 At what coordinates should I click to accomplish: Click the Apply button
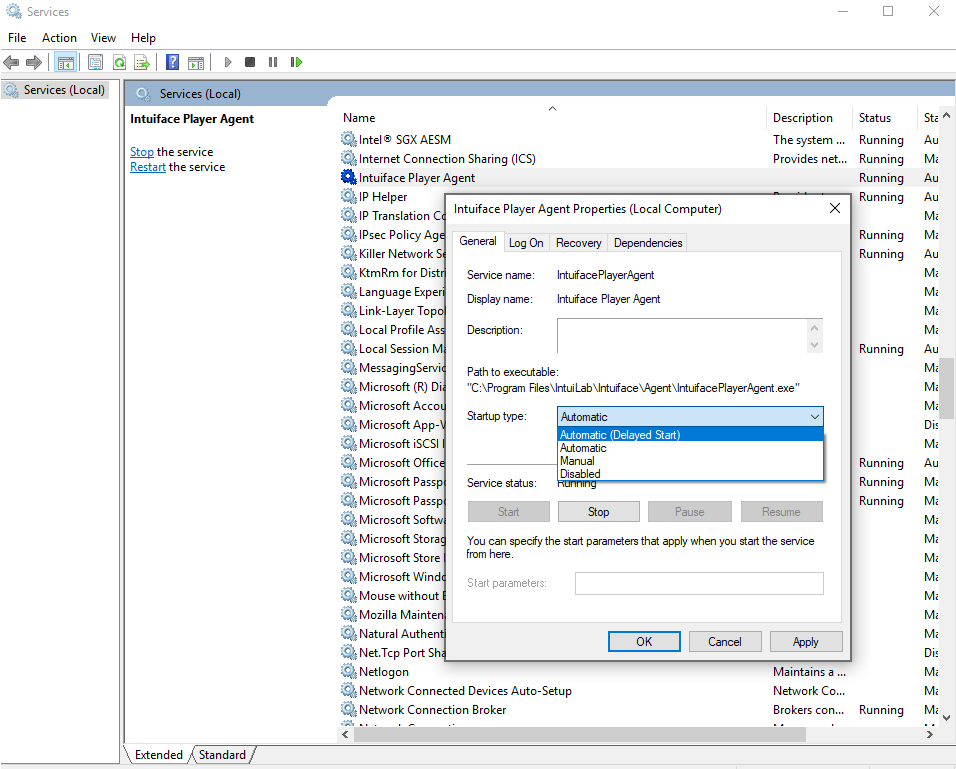pos(805,642)
